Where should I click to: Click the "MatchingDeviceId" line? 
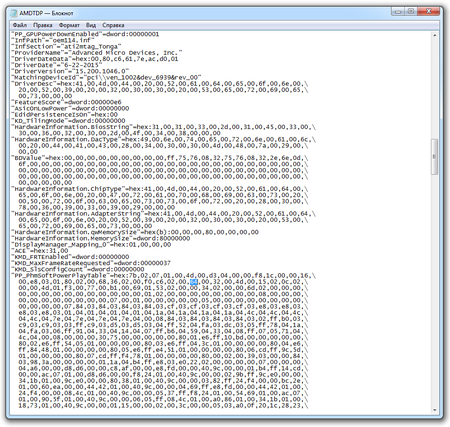(106, 77)
